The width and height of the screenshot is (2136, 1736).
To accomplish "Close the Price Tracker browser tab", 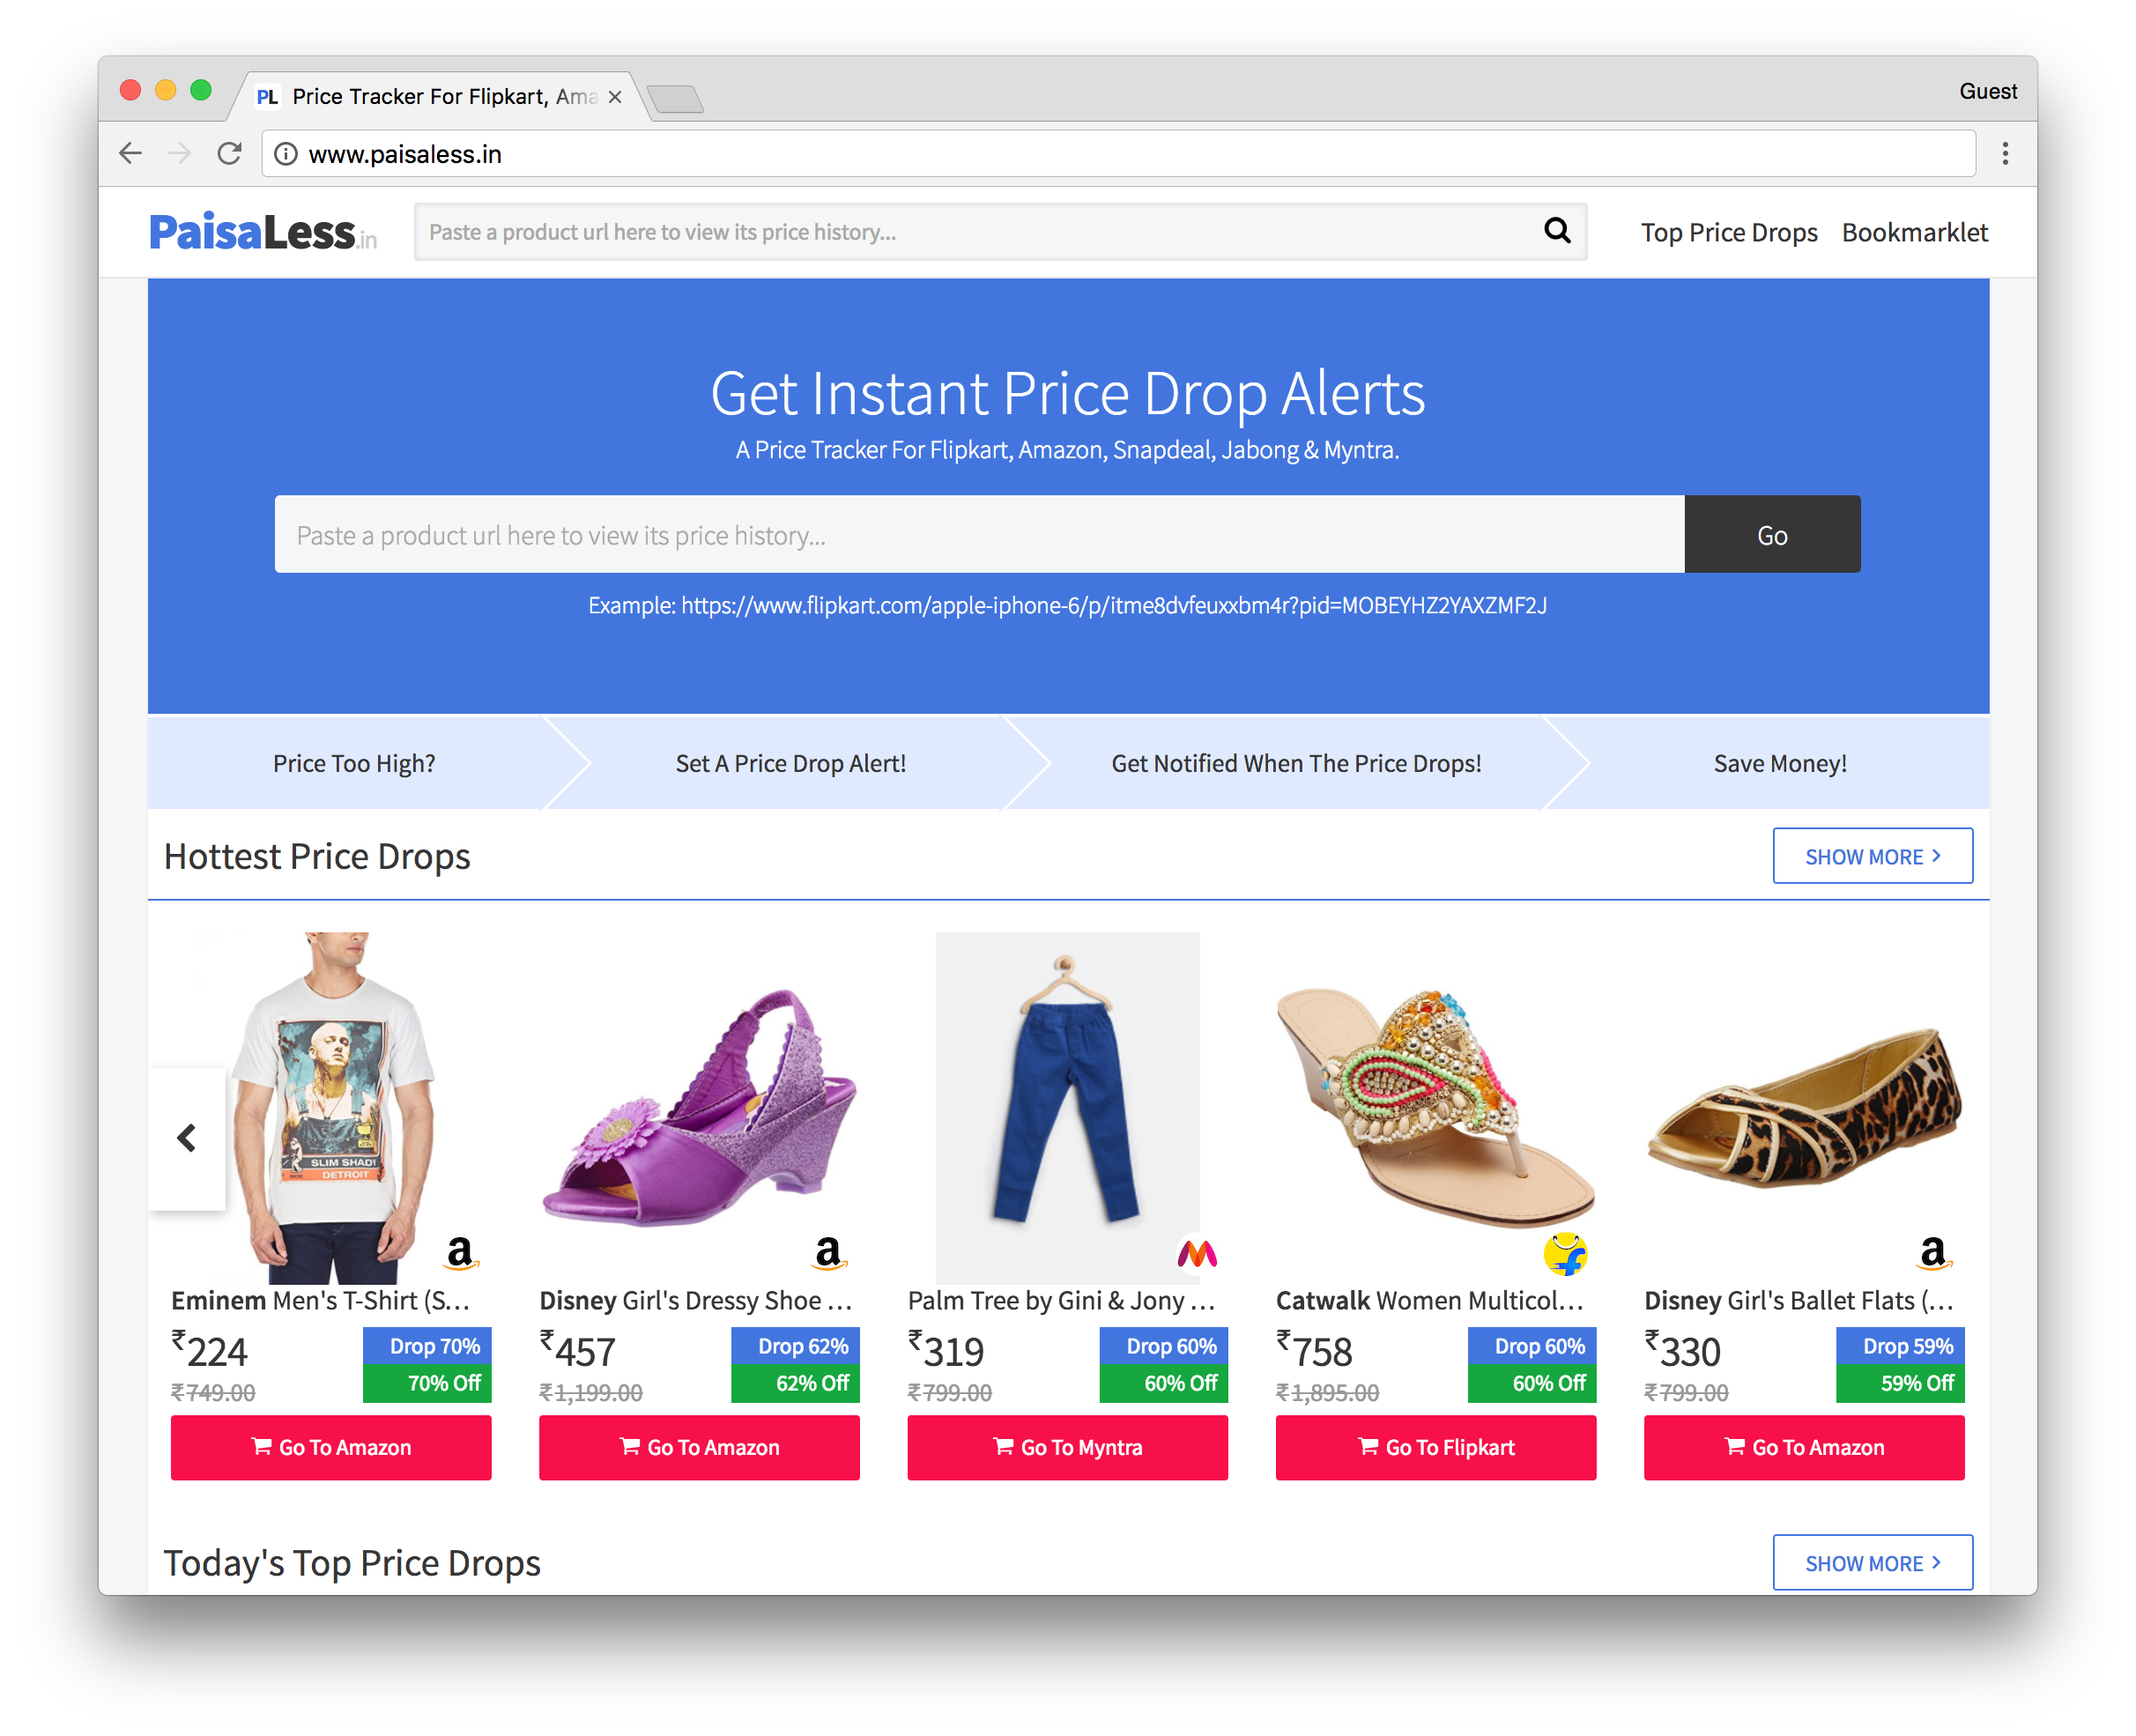I will coord(615,97).
